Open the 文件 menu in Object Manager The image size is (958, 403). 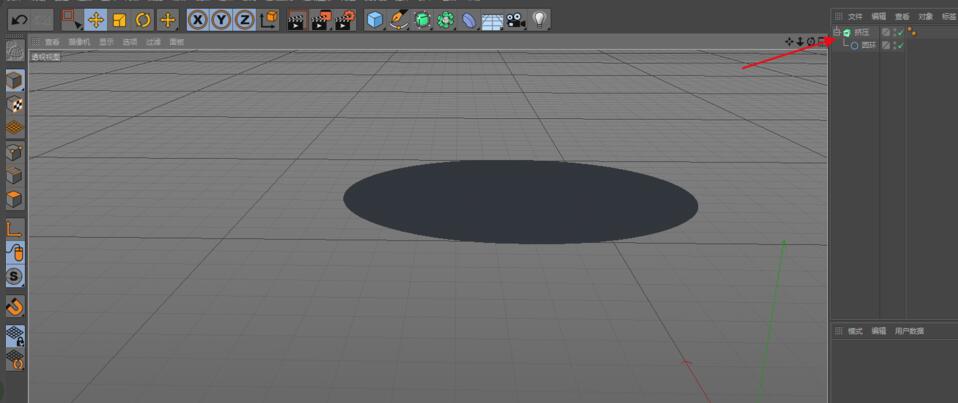(855, 16)
